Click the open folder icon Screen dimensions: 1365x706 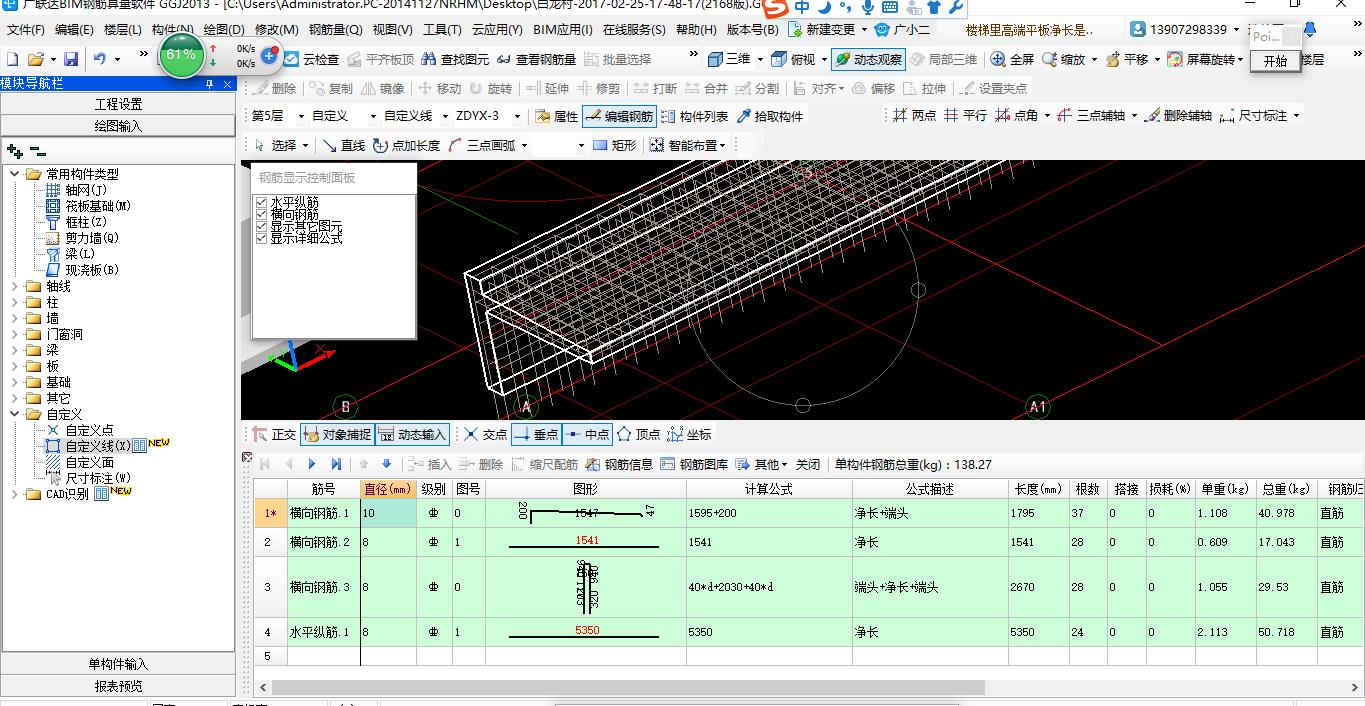point(36,60)
